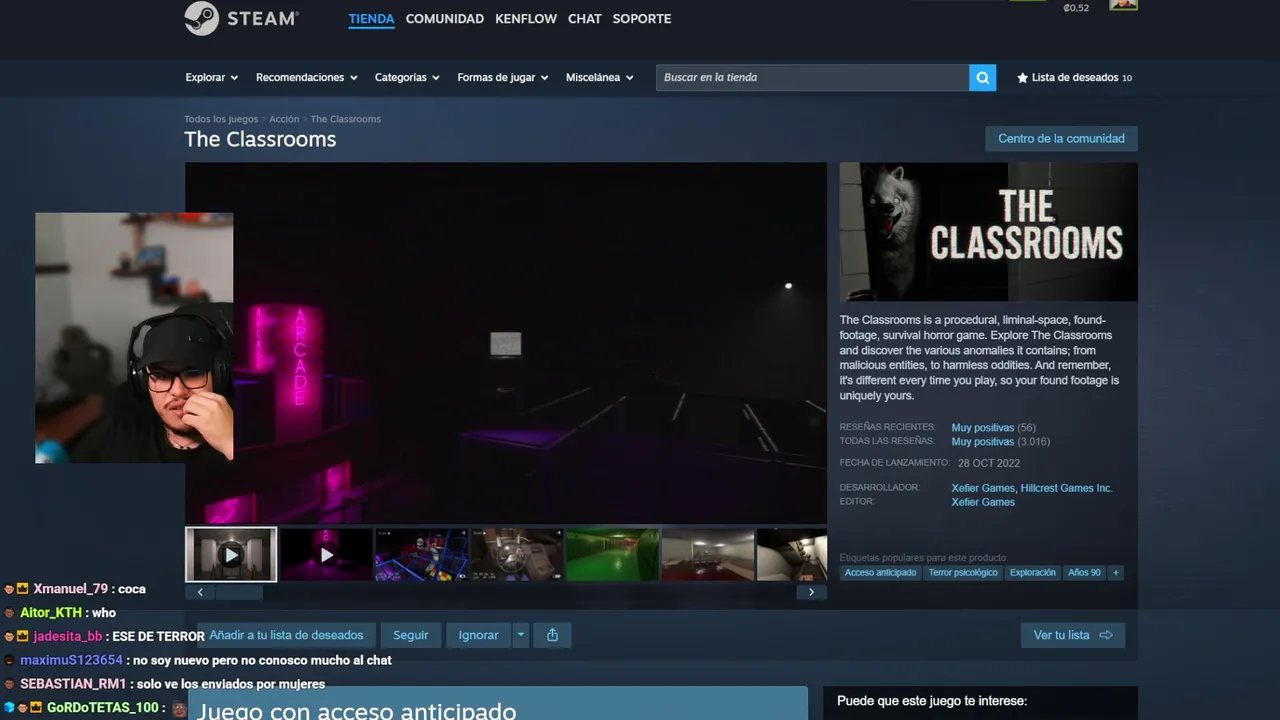This screenshot has width=1280, height=720.
Task: Click the wallet balance 0,52
Action: tap(1076, 8)
